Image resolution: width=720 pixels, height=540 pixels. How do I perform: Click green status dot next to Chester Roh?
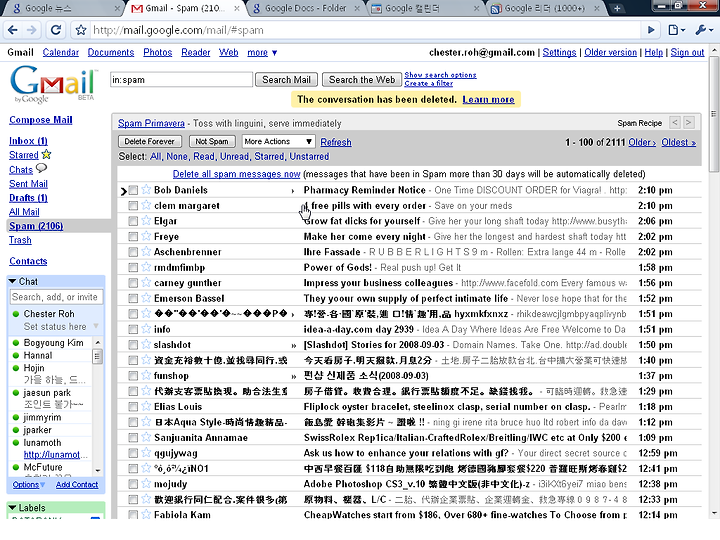pos(16,314)
